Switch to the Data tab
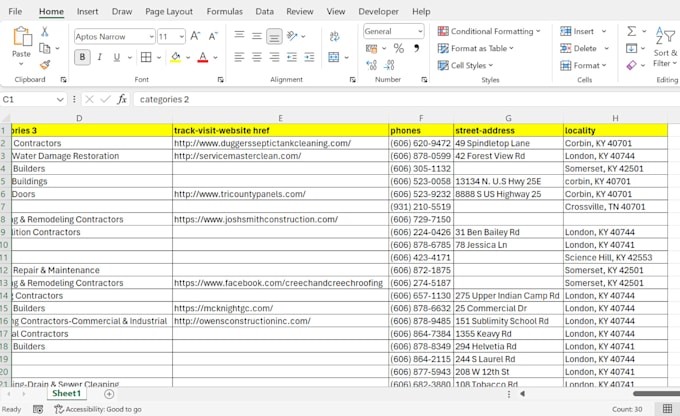This screenshot has width=680, height=416. tap(265, 11)
